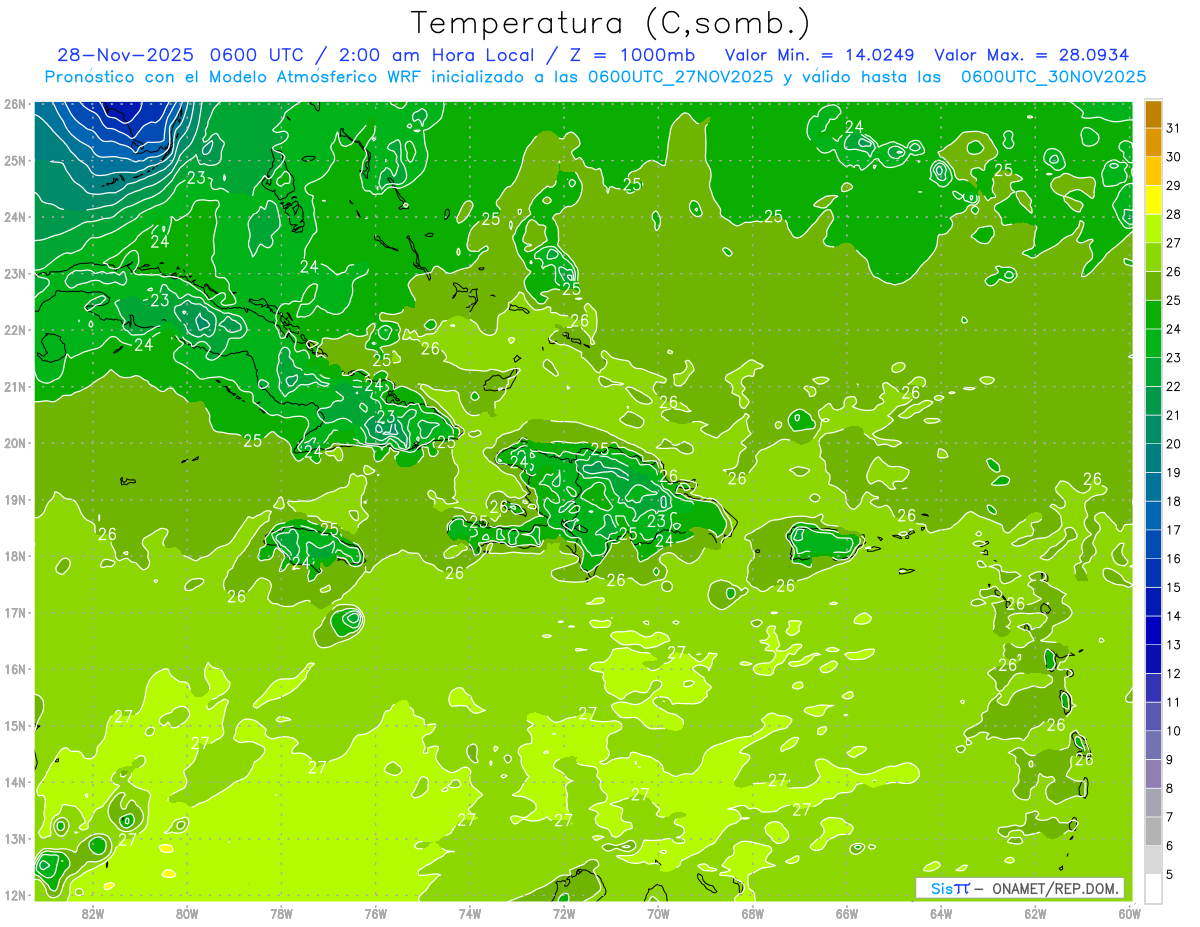
Task: Click the '76W' longitude axis label
Action: [376, 913]
